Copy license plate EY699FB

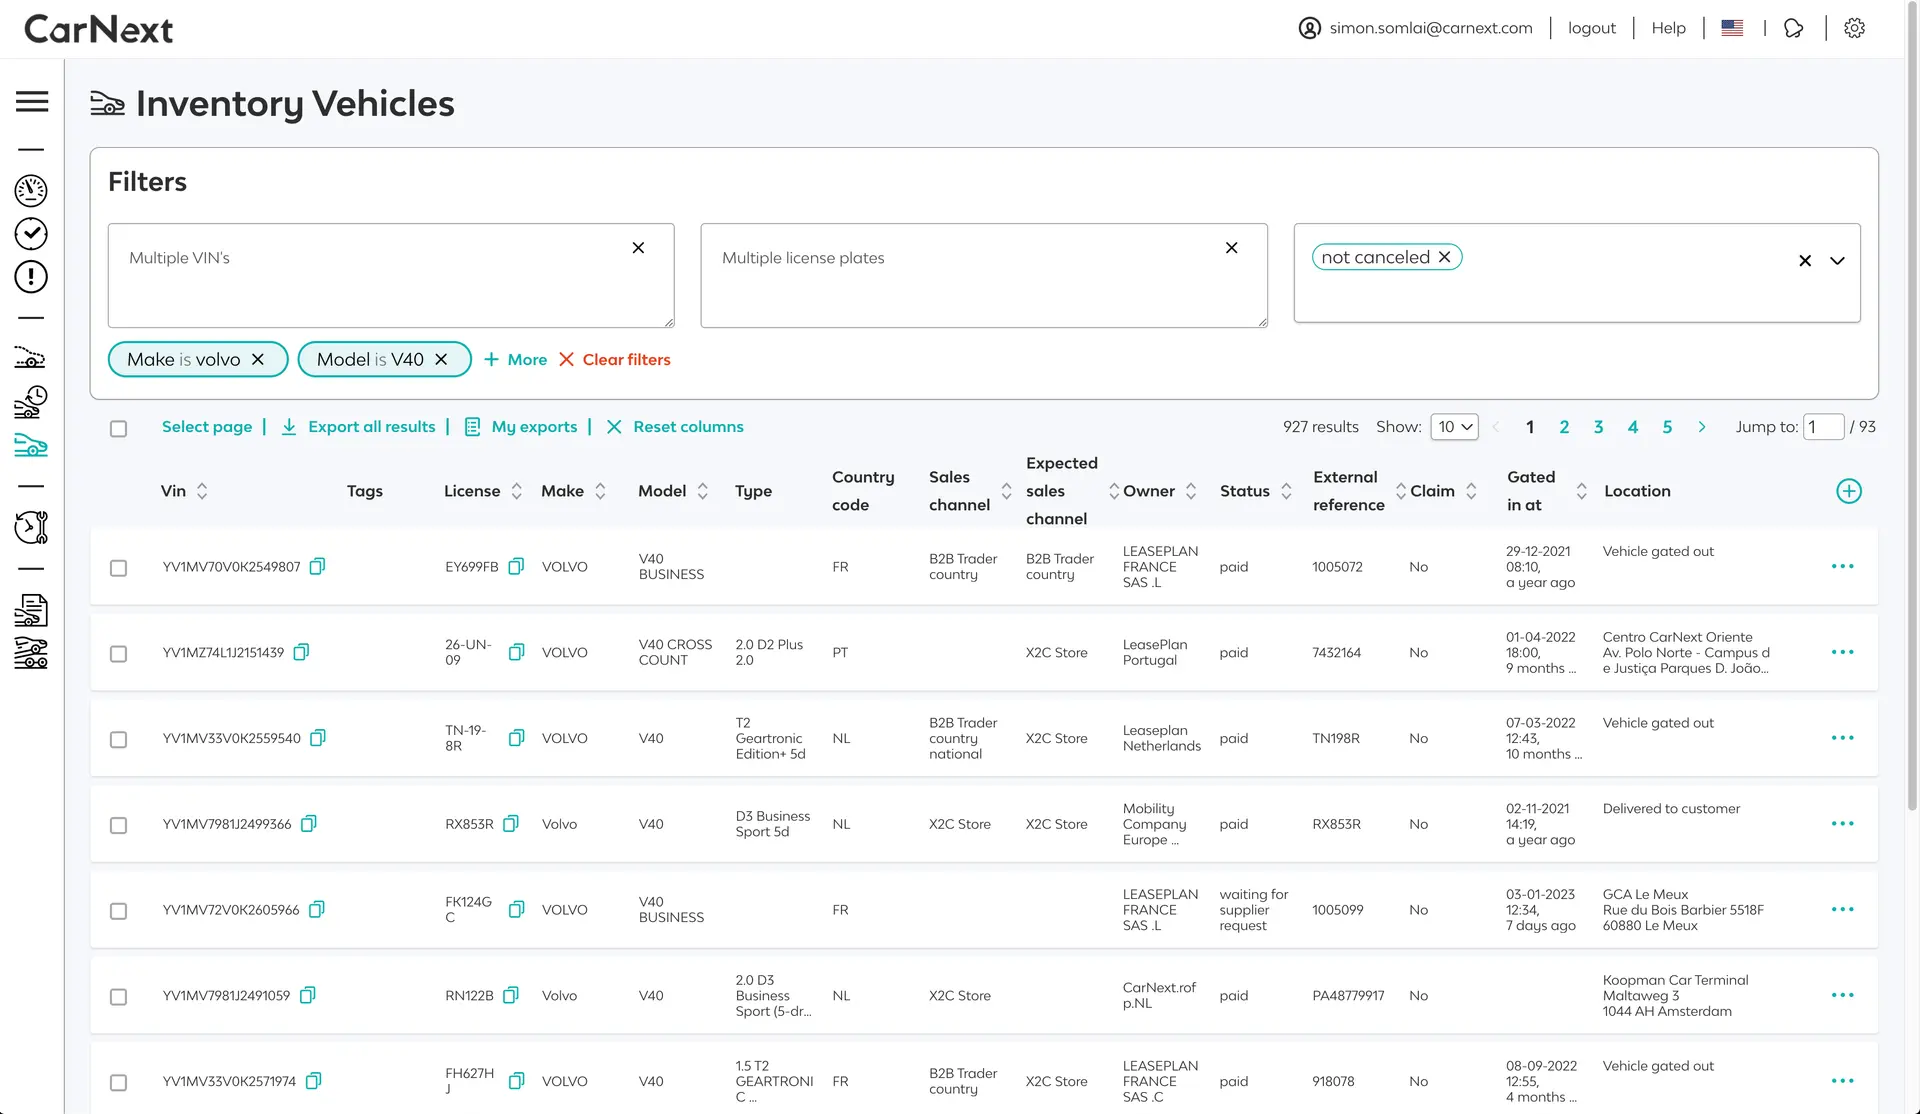pos(516,566)
